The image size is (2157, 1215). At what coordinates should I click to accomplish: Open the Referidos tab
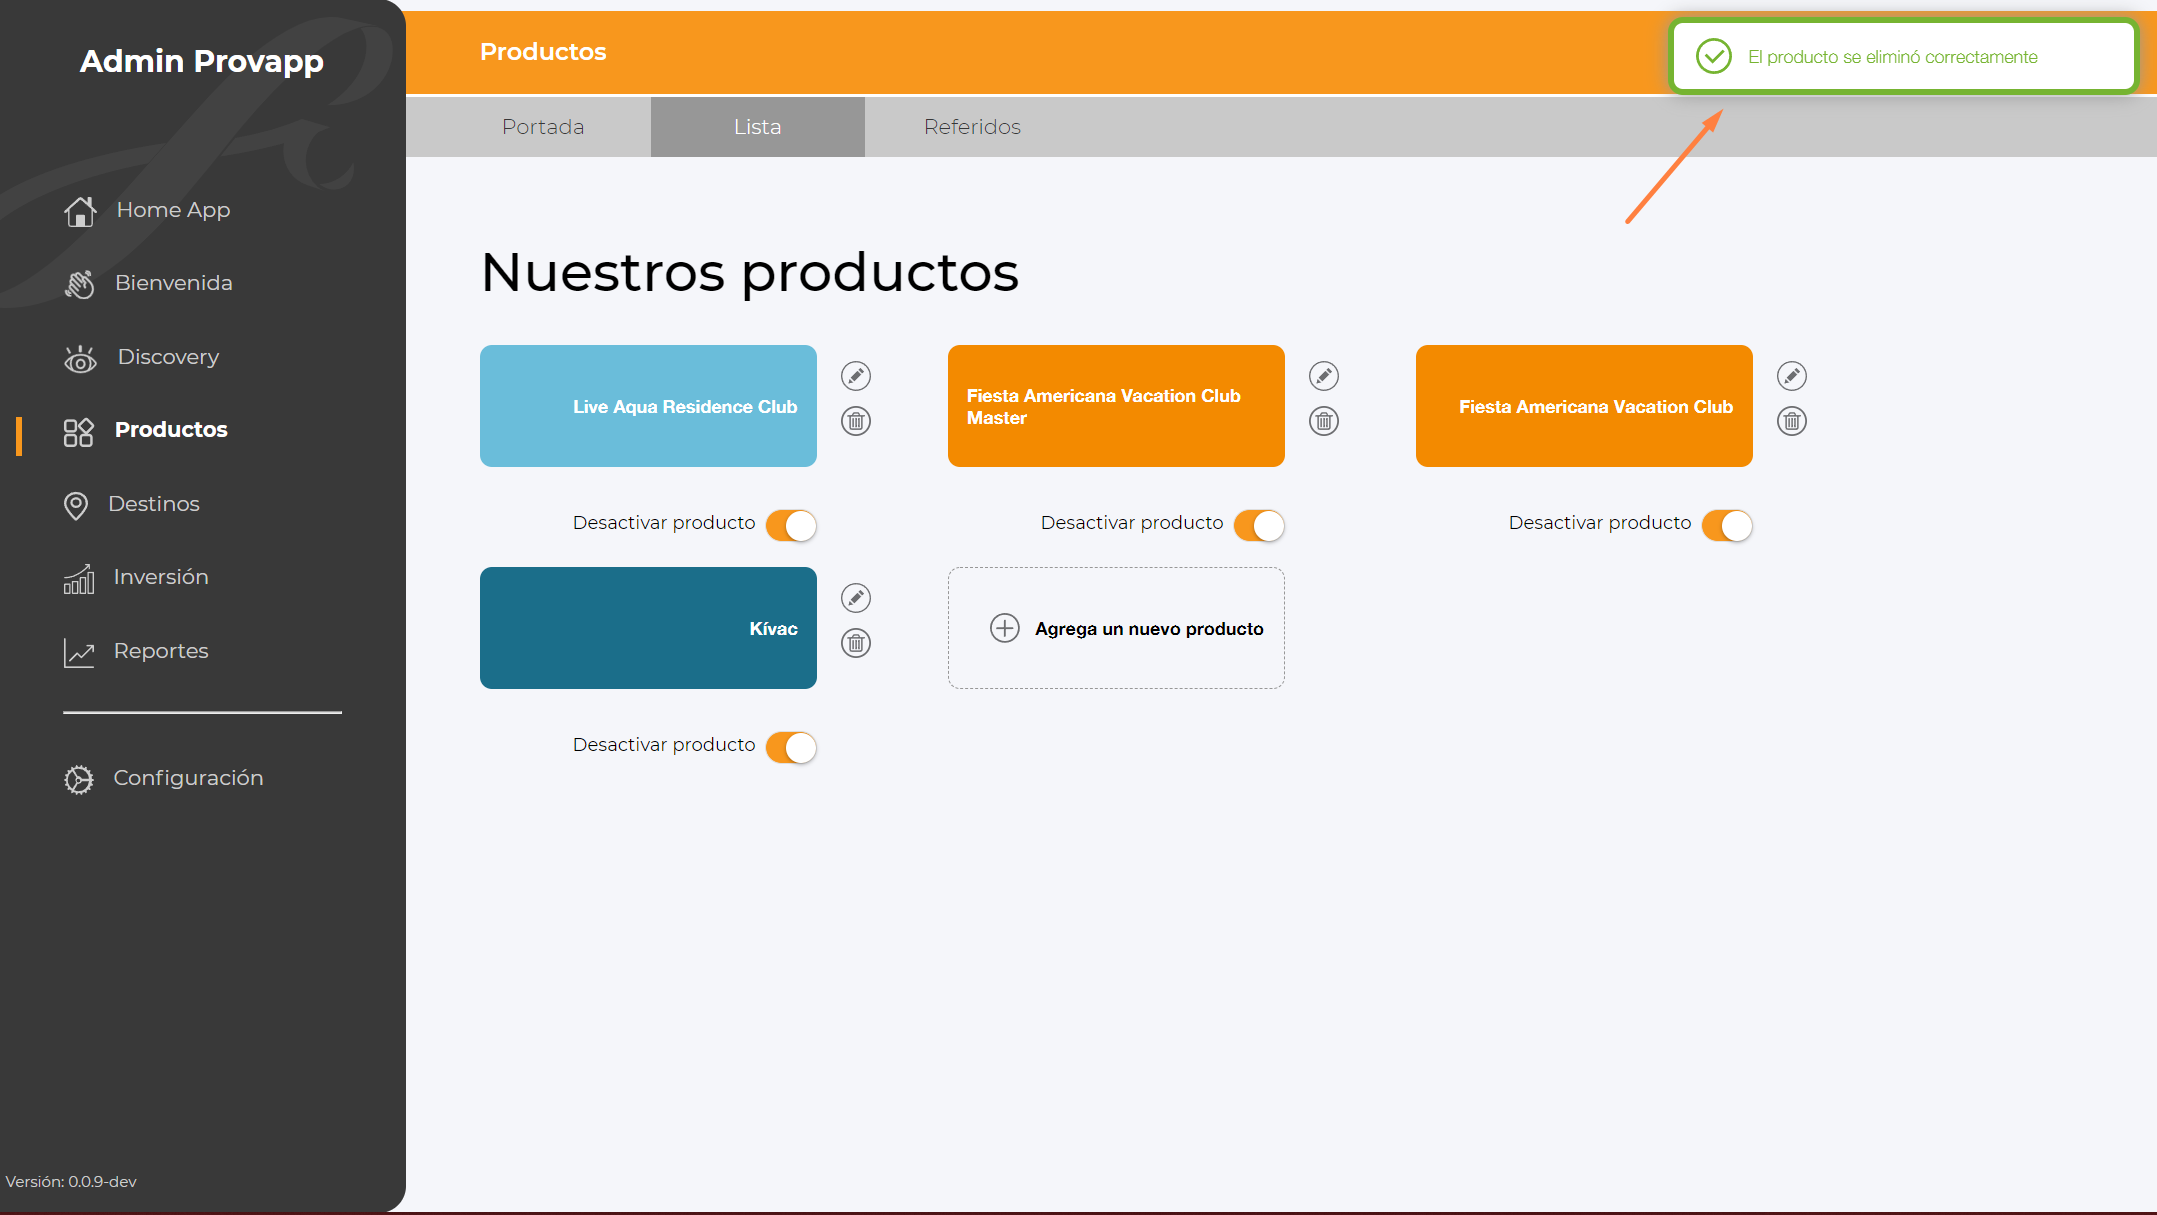[x=972, y=127]
